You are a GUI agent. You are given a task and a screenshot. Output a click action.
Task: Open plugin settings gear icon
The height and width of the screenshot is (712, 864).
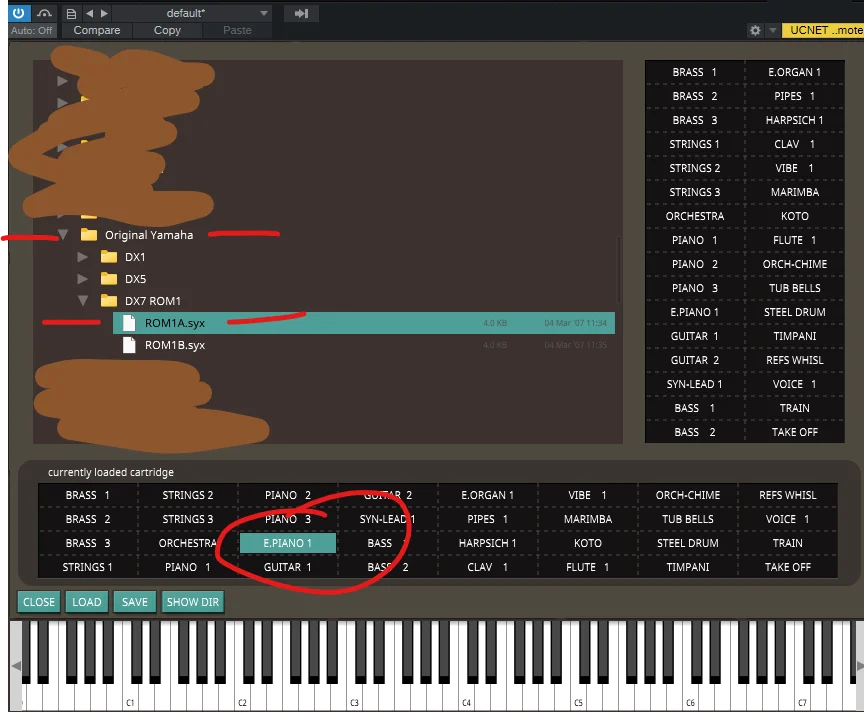click(x=755, y=30)
